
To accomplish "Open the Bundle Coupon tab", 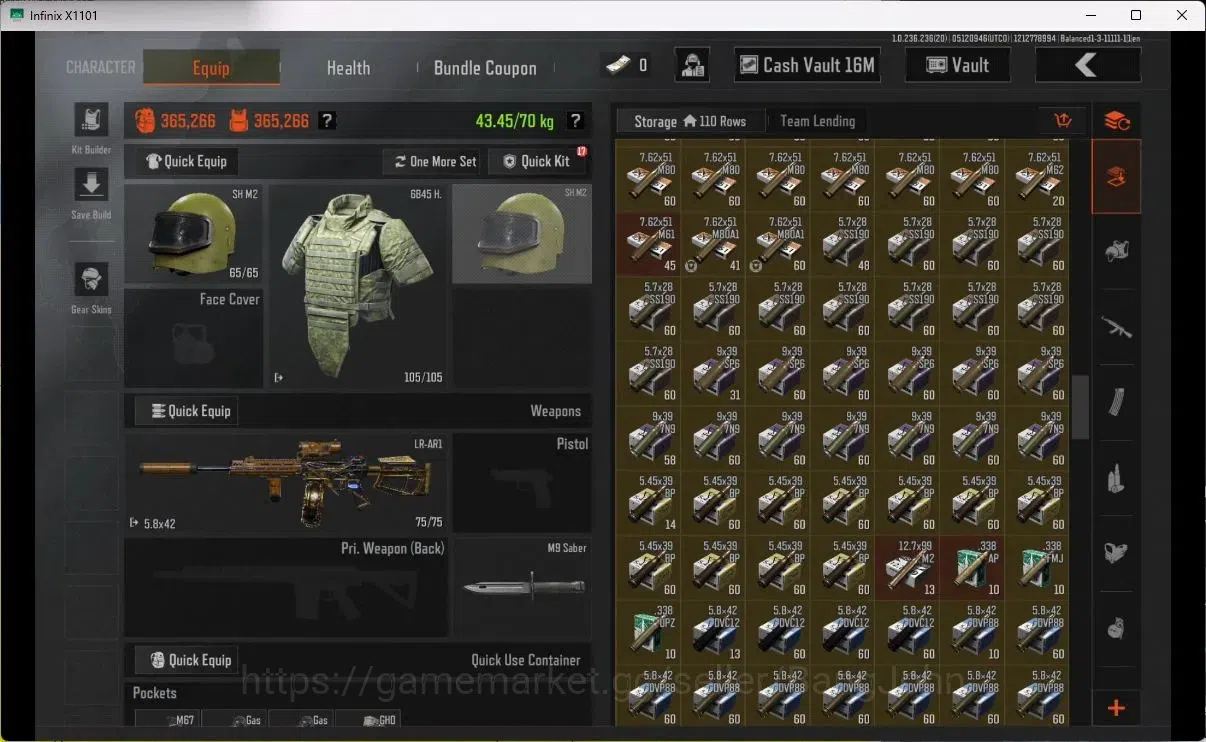I will 485,68.
